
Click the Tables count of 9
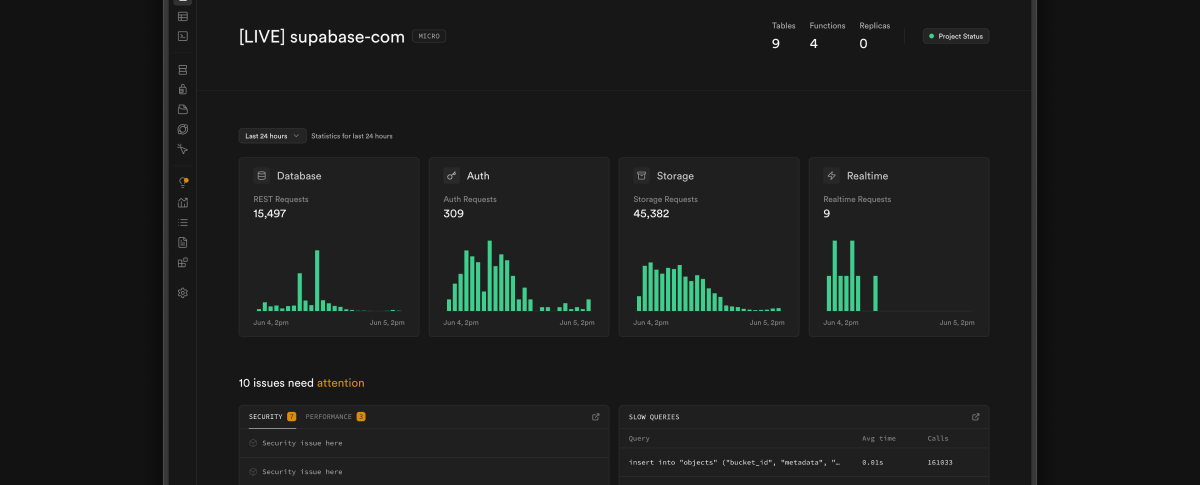tap(776, 43)
